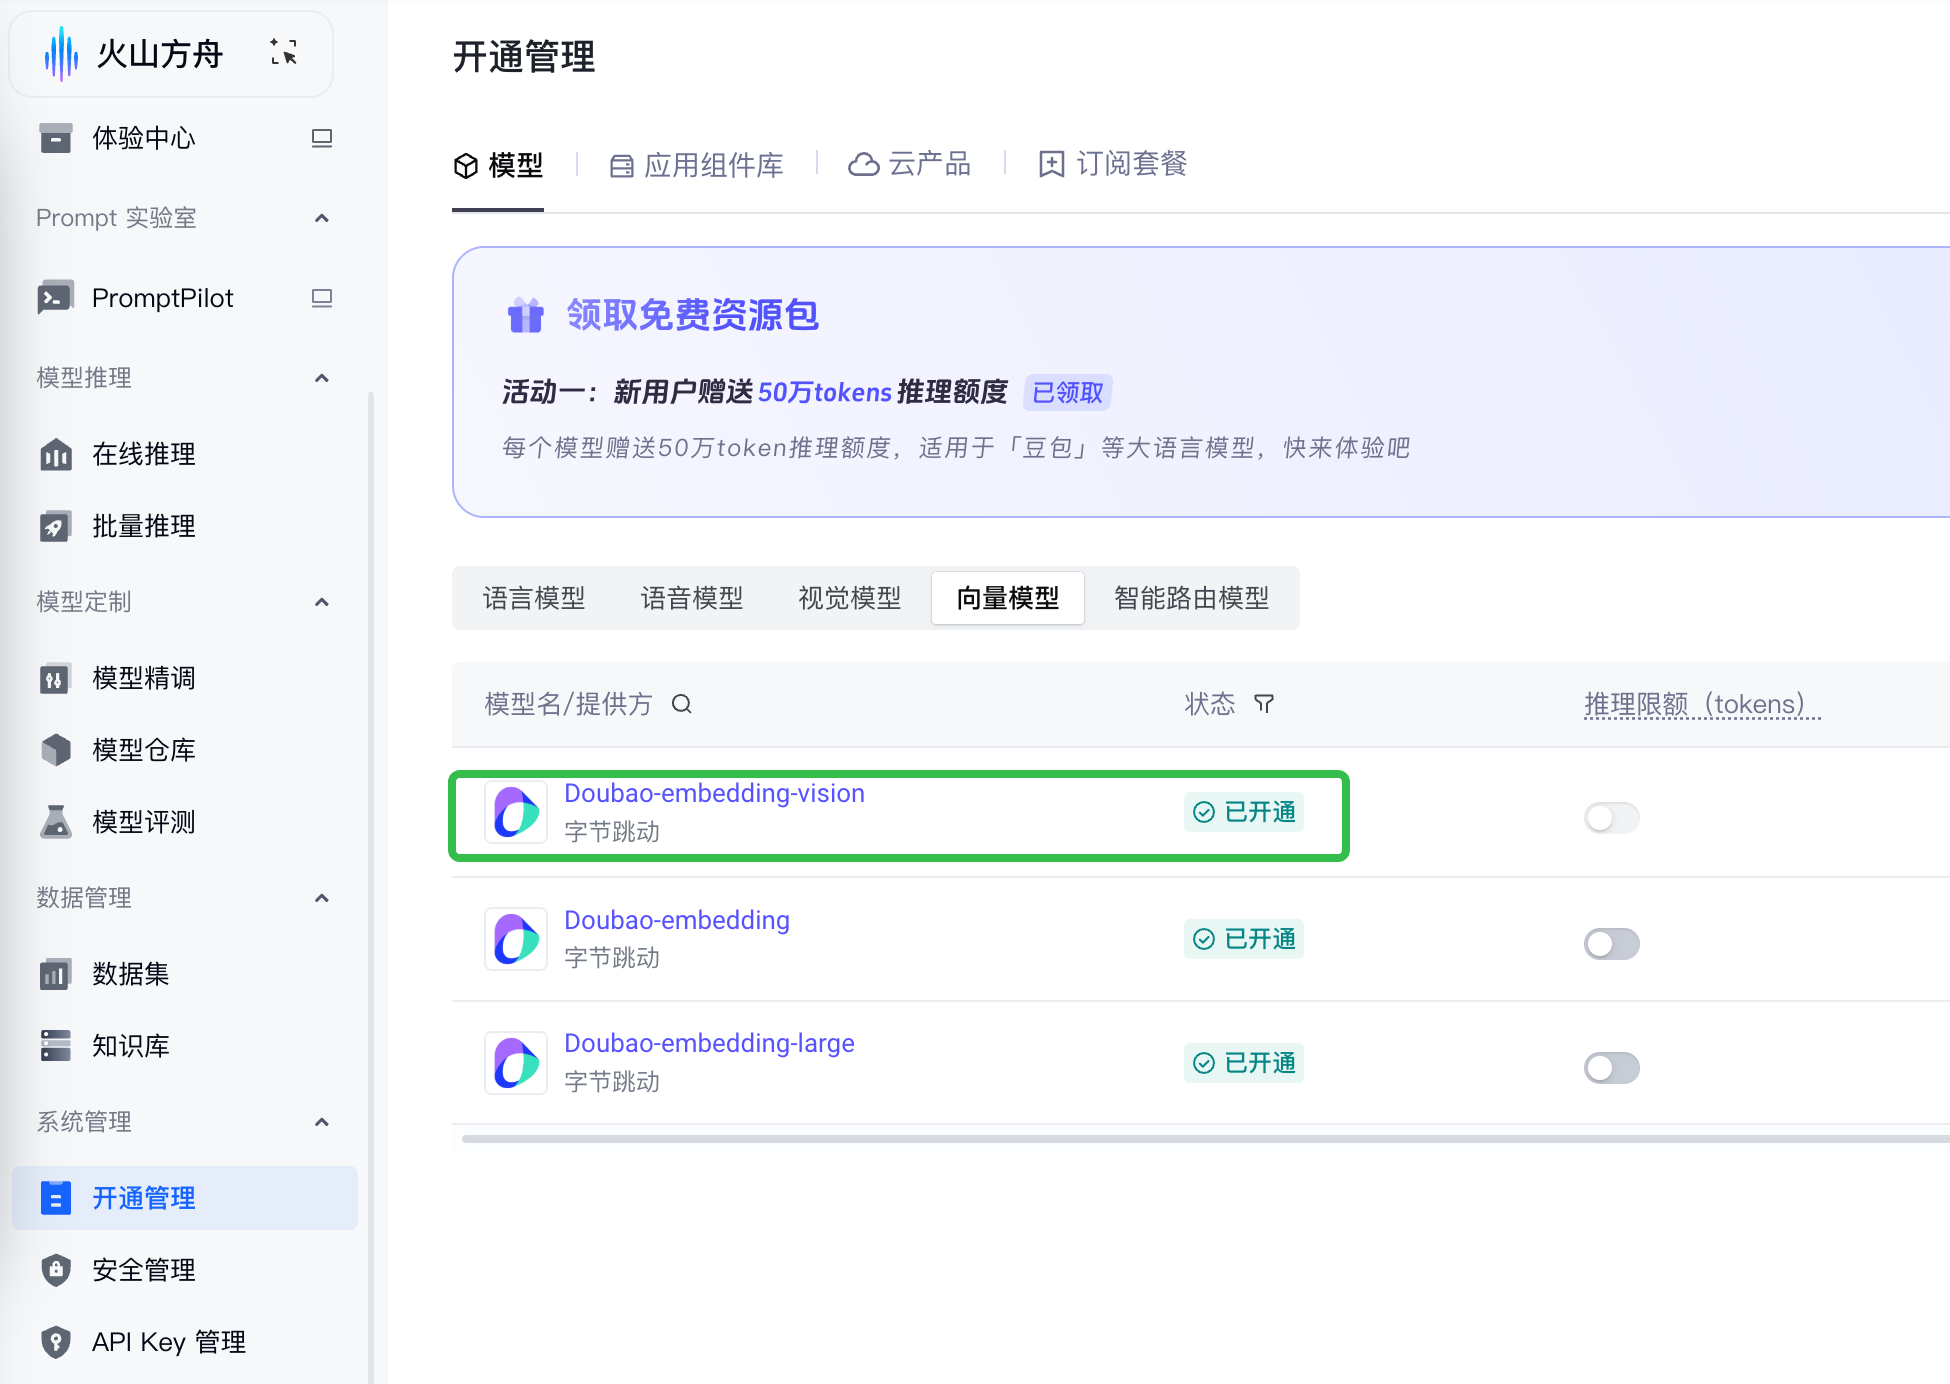The image size is (1950, 1384).
Task: Open the 状态 filter dropdown
Action: 1264,704
